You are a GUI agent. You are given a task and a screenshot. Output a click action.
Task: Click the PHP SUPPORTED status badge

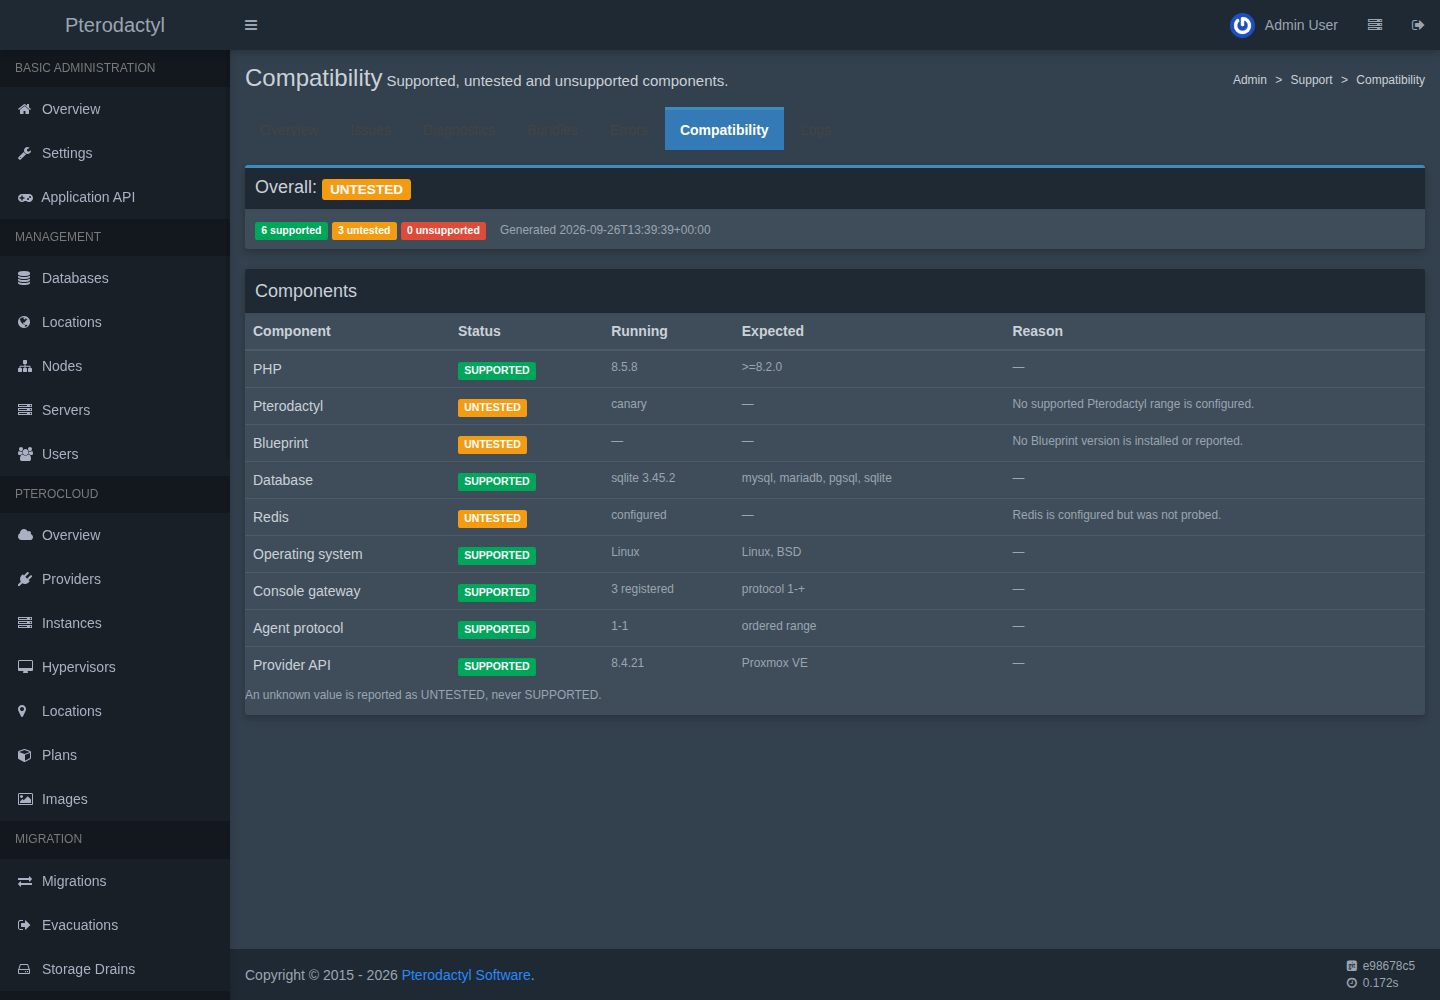[497, 371]
